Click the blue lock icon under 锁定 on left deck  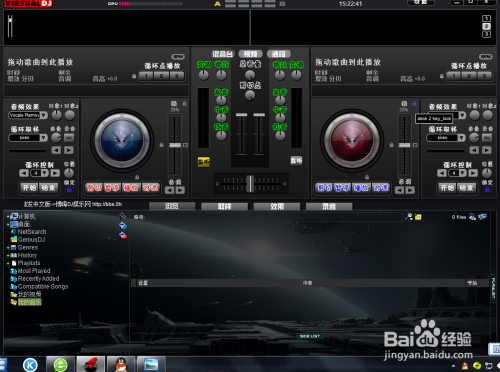69,189
